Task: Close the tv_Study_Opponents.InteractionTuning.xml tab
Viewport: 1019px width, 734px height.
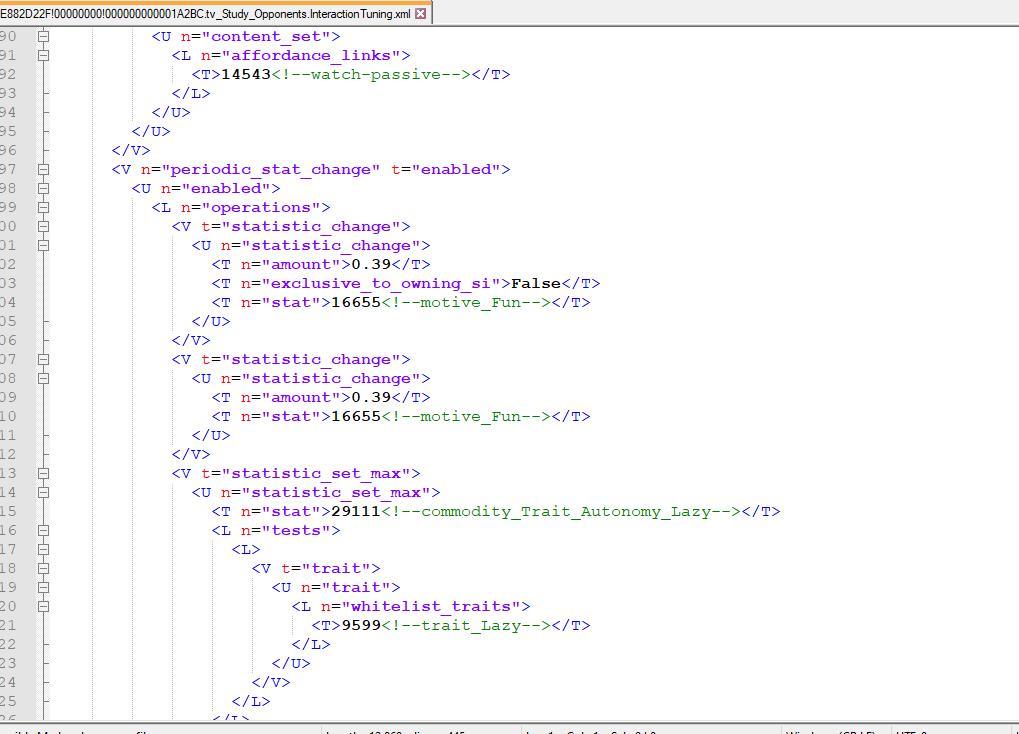Action: pos(421,13)
